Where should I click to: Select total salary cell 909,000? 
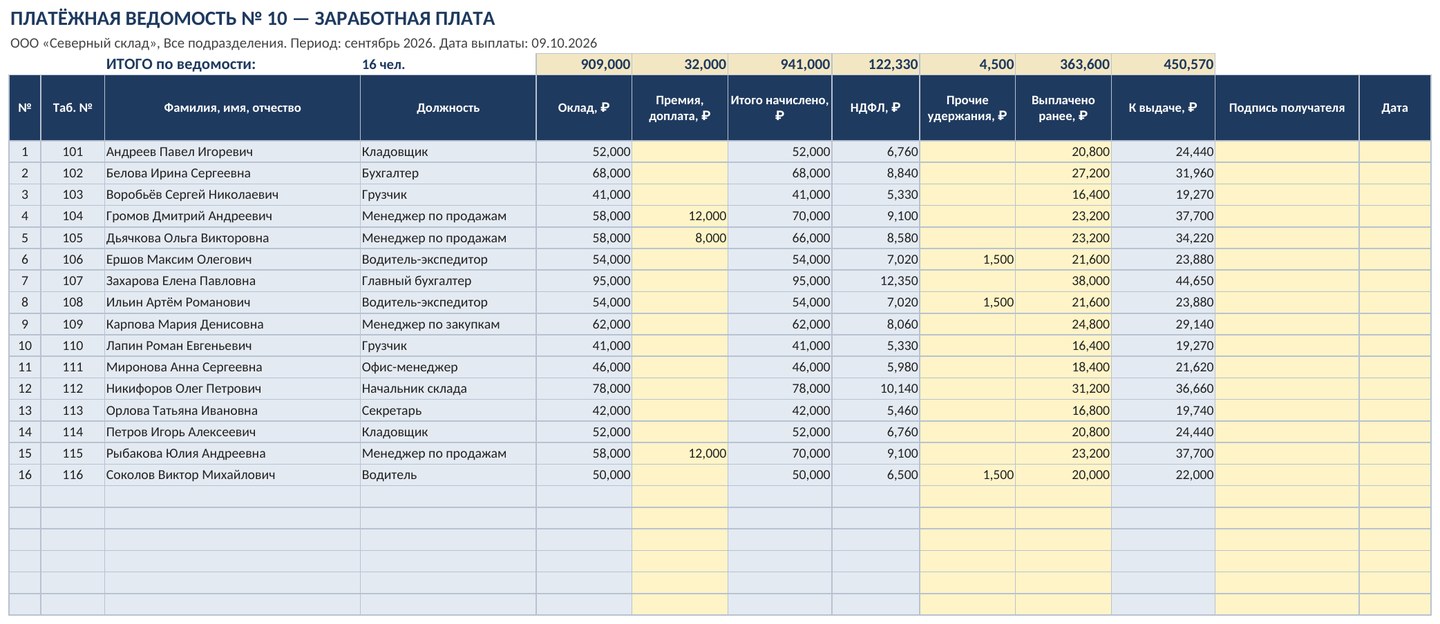pyautogui.click(x=584, y=64)
